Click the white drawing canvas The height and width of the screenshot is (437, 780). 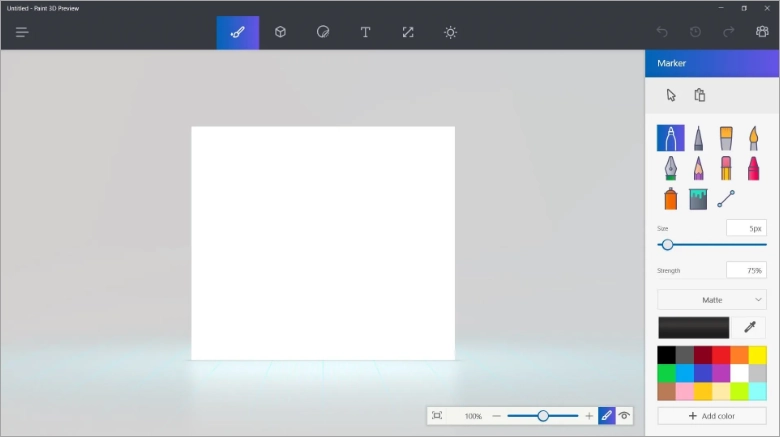[323, 243]
